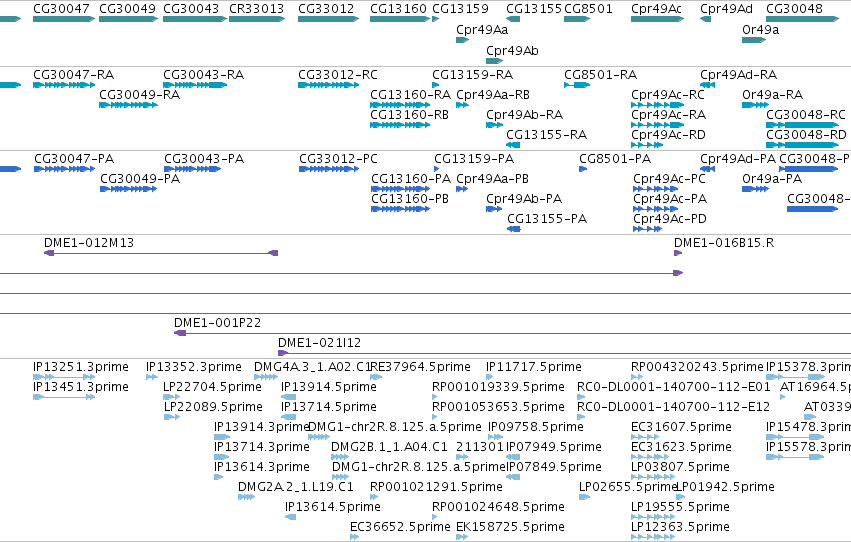Select the IP11717.5prime EST

(491, 377)
